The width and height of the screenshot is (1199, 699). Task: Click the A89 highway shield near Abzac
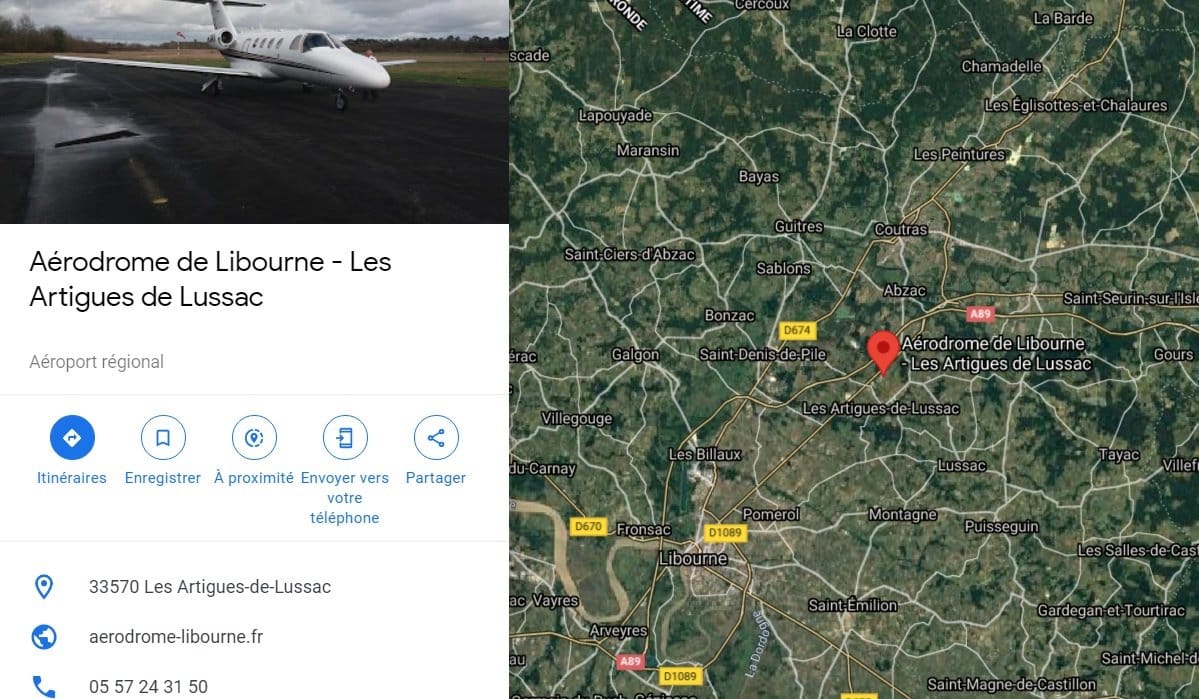pos(980,314)
